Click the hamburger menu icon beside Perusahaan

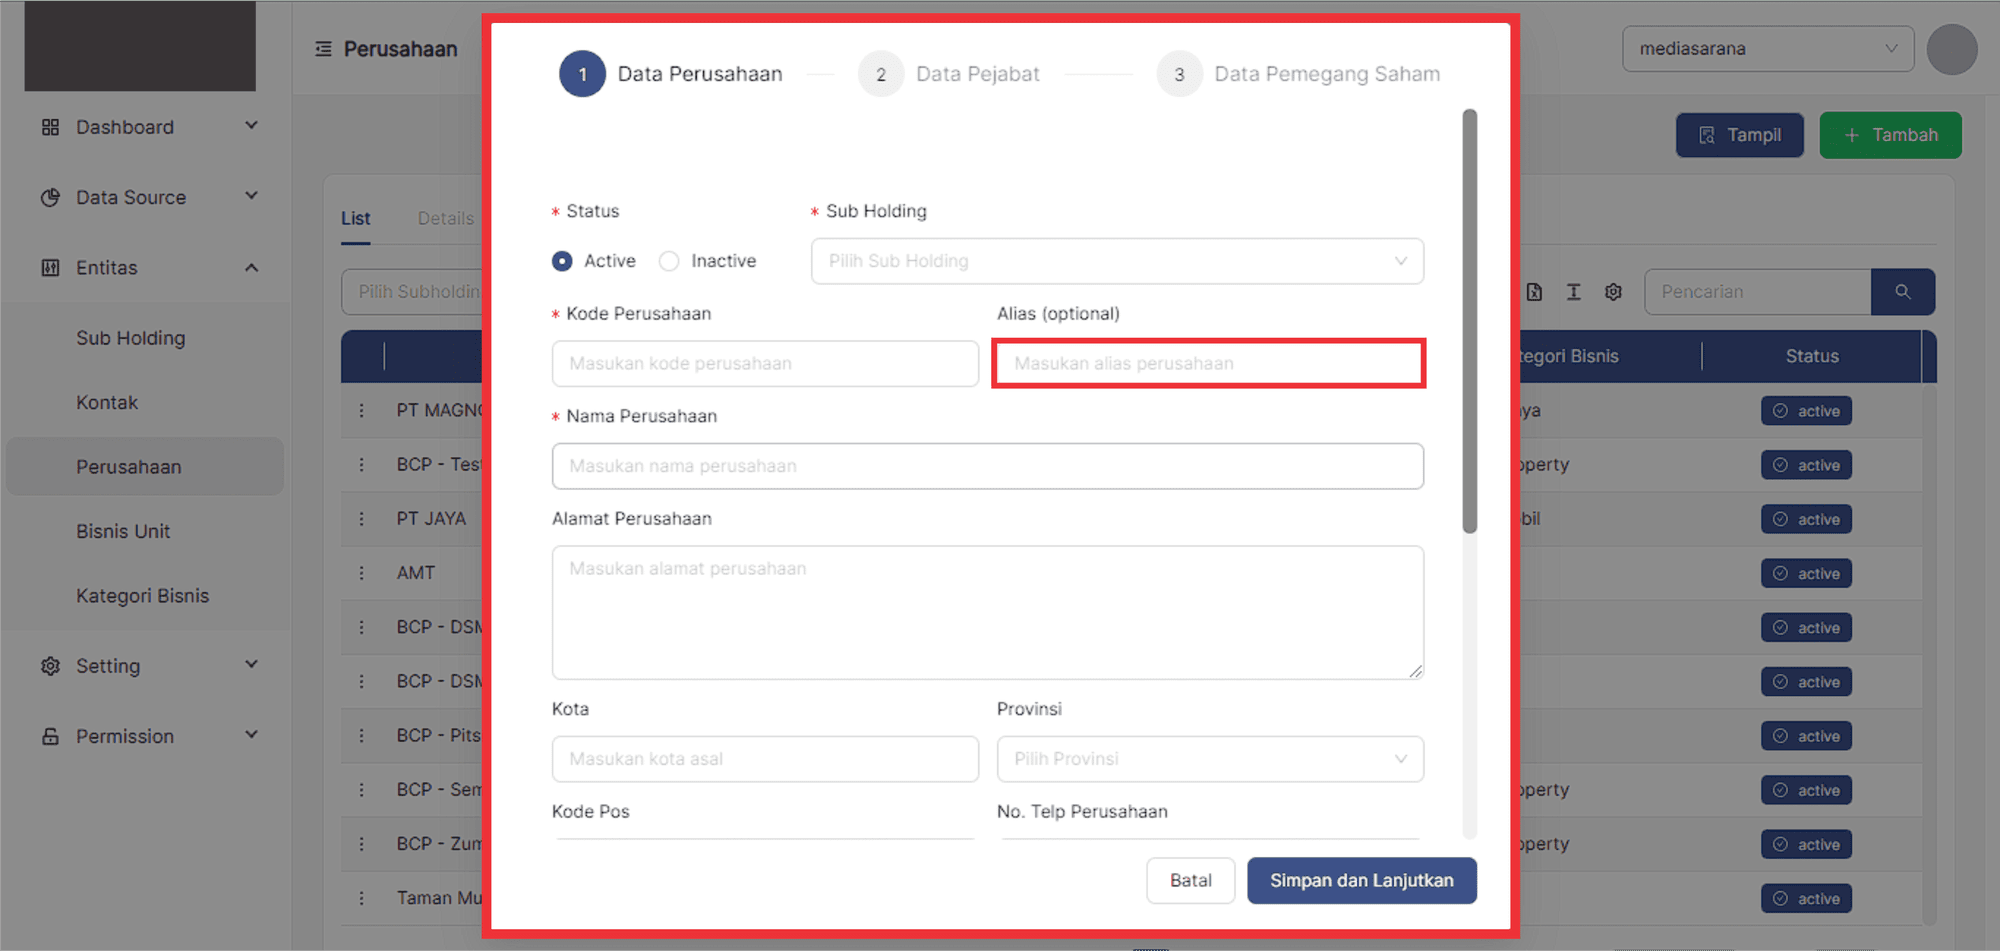pos(323,49)
